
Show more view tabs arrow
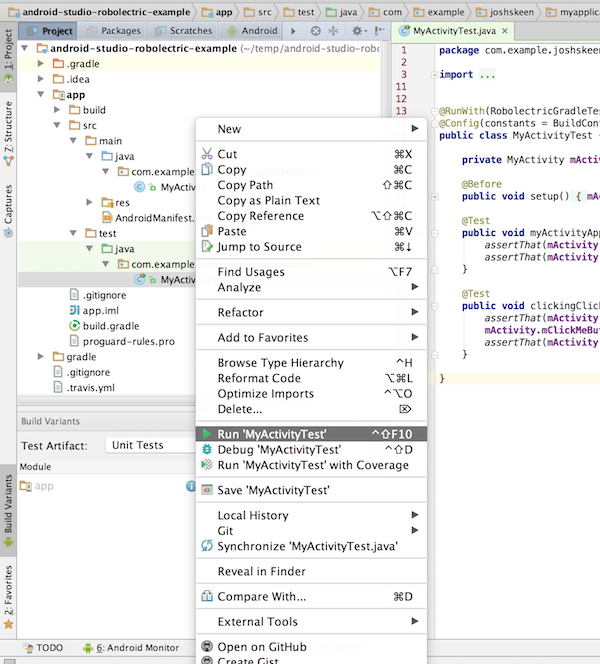pos(293,31)
